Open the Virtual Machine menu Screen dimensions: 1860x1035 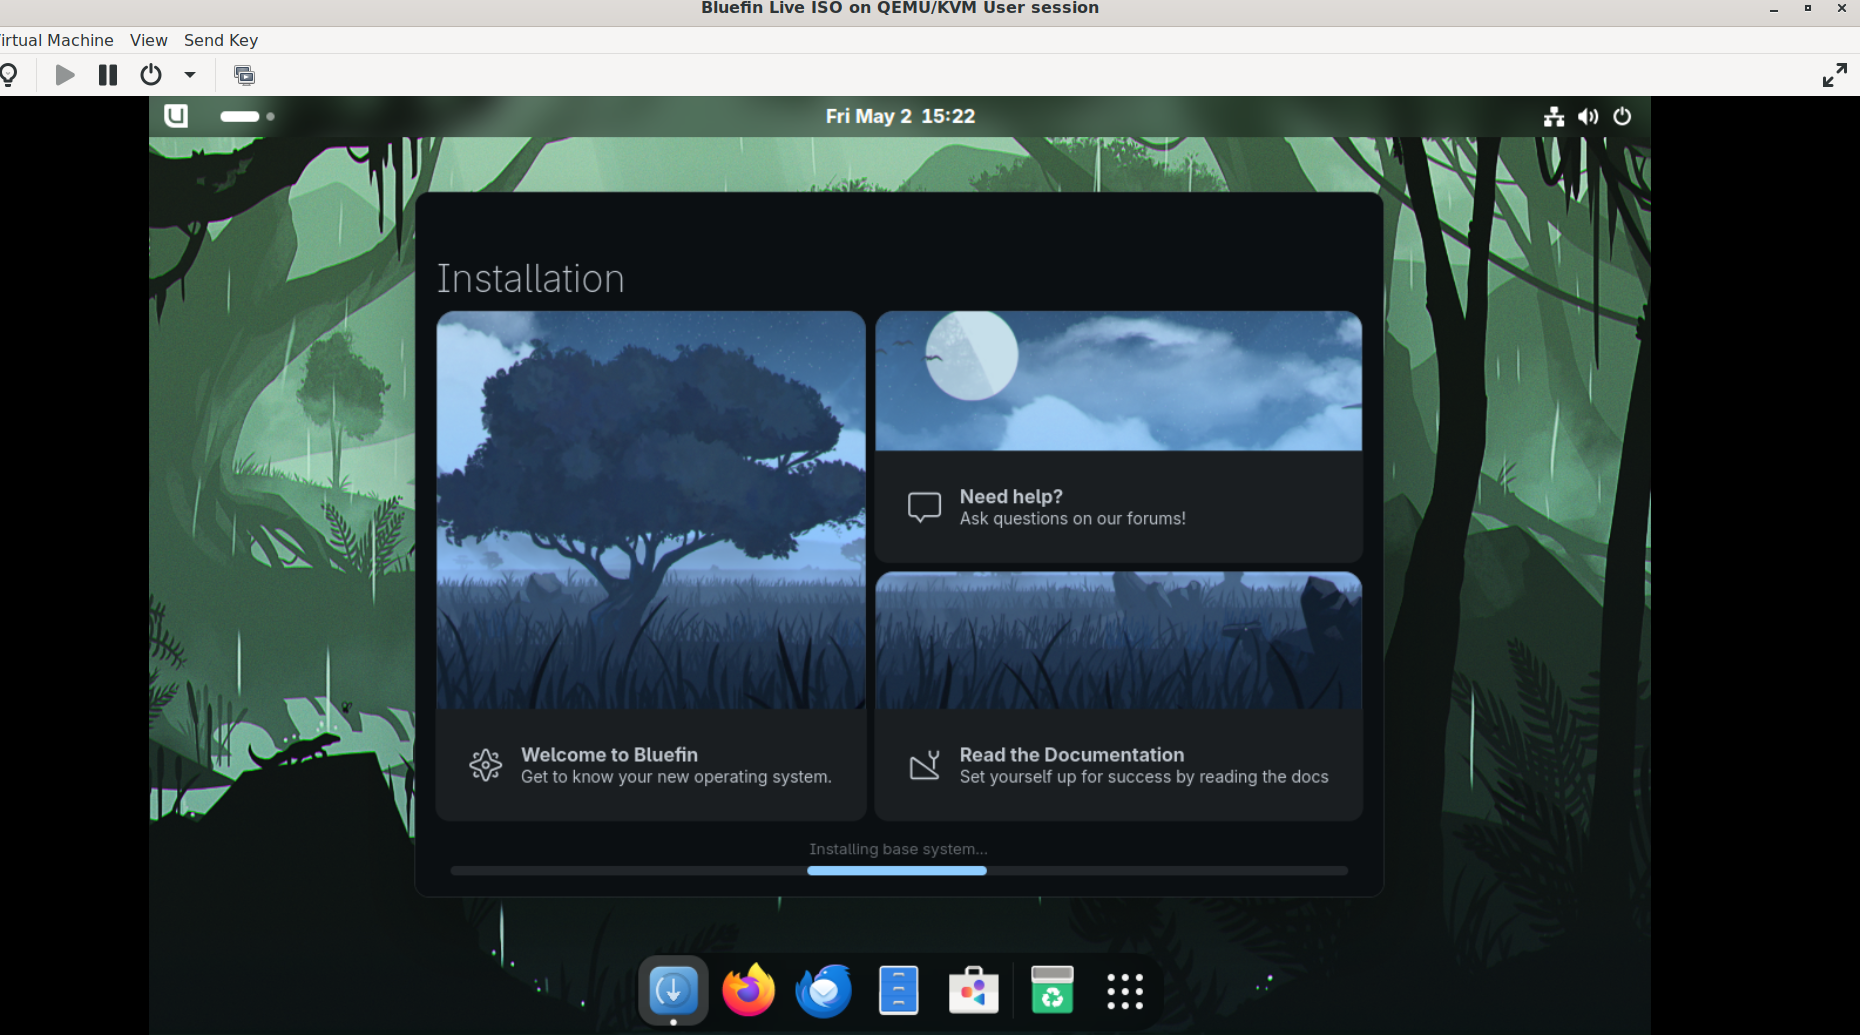(x=57, y=40)
